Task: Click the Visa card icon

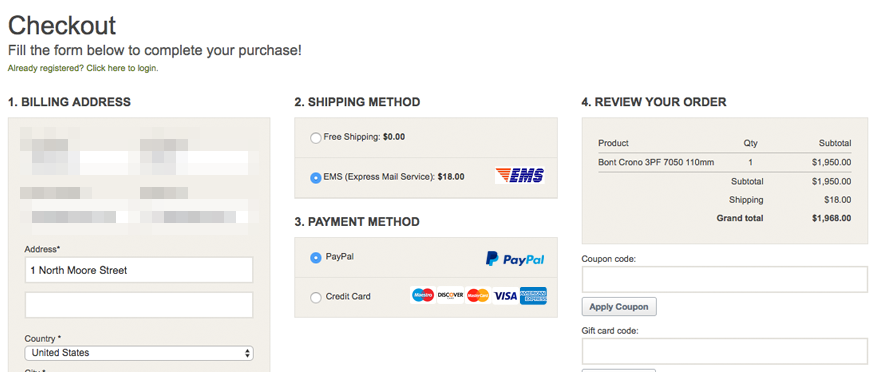Action: [x=505, y=295]
